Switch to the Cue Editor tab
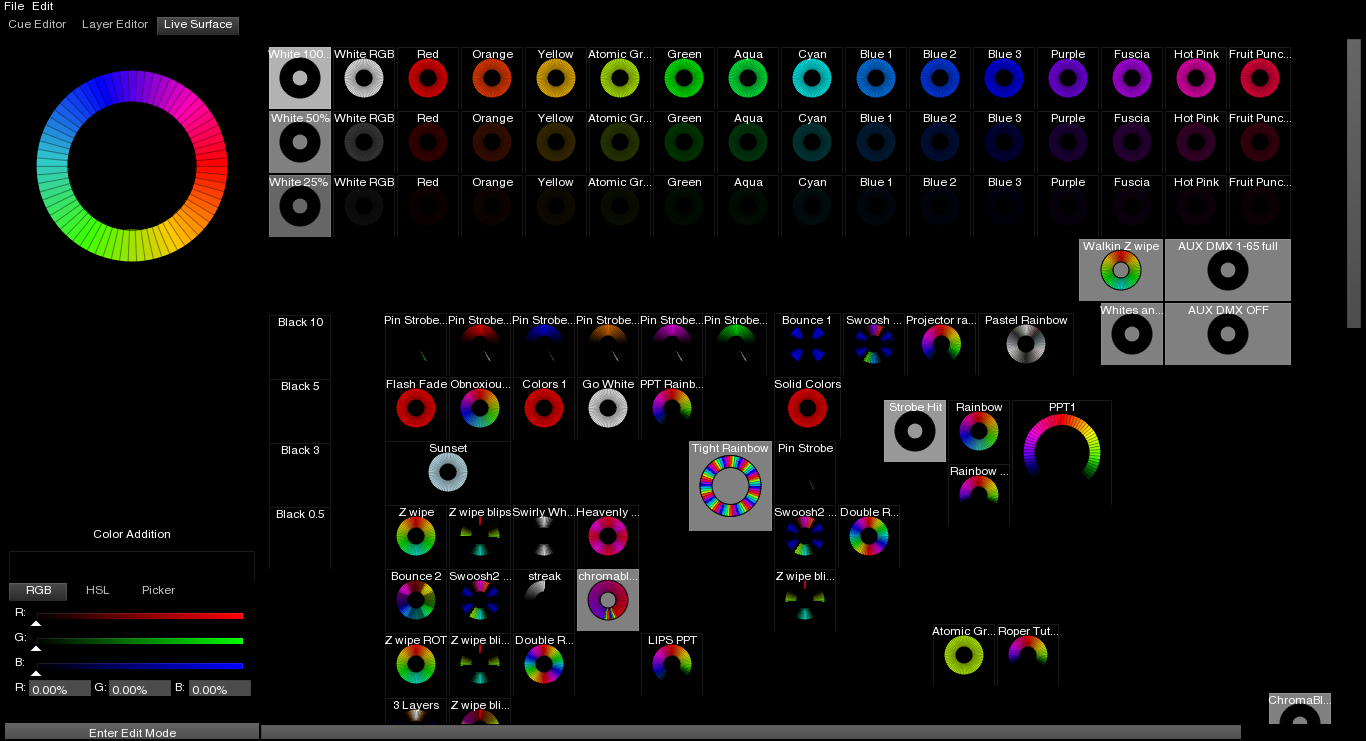1366x741 pixels. click(x=37, y=24)
